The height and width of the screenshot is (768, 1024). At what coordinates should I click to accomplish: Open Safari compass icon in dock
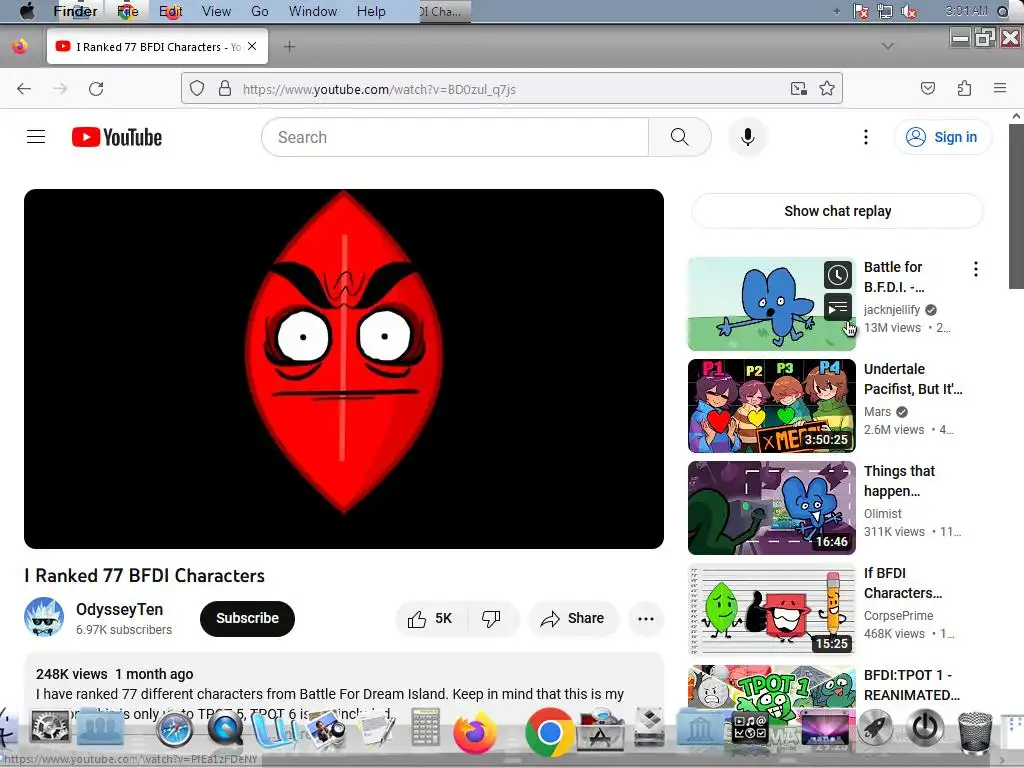174,729
